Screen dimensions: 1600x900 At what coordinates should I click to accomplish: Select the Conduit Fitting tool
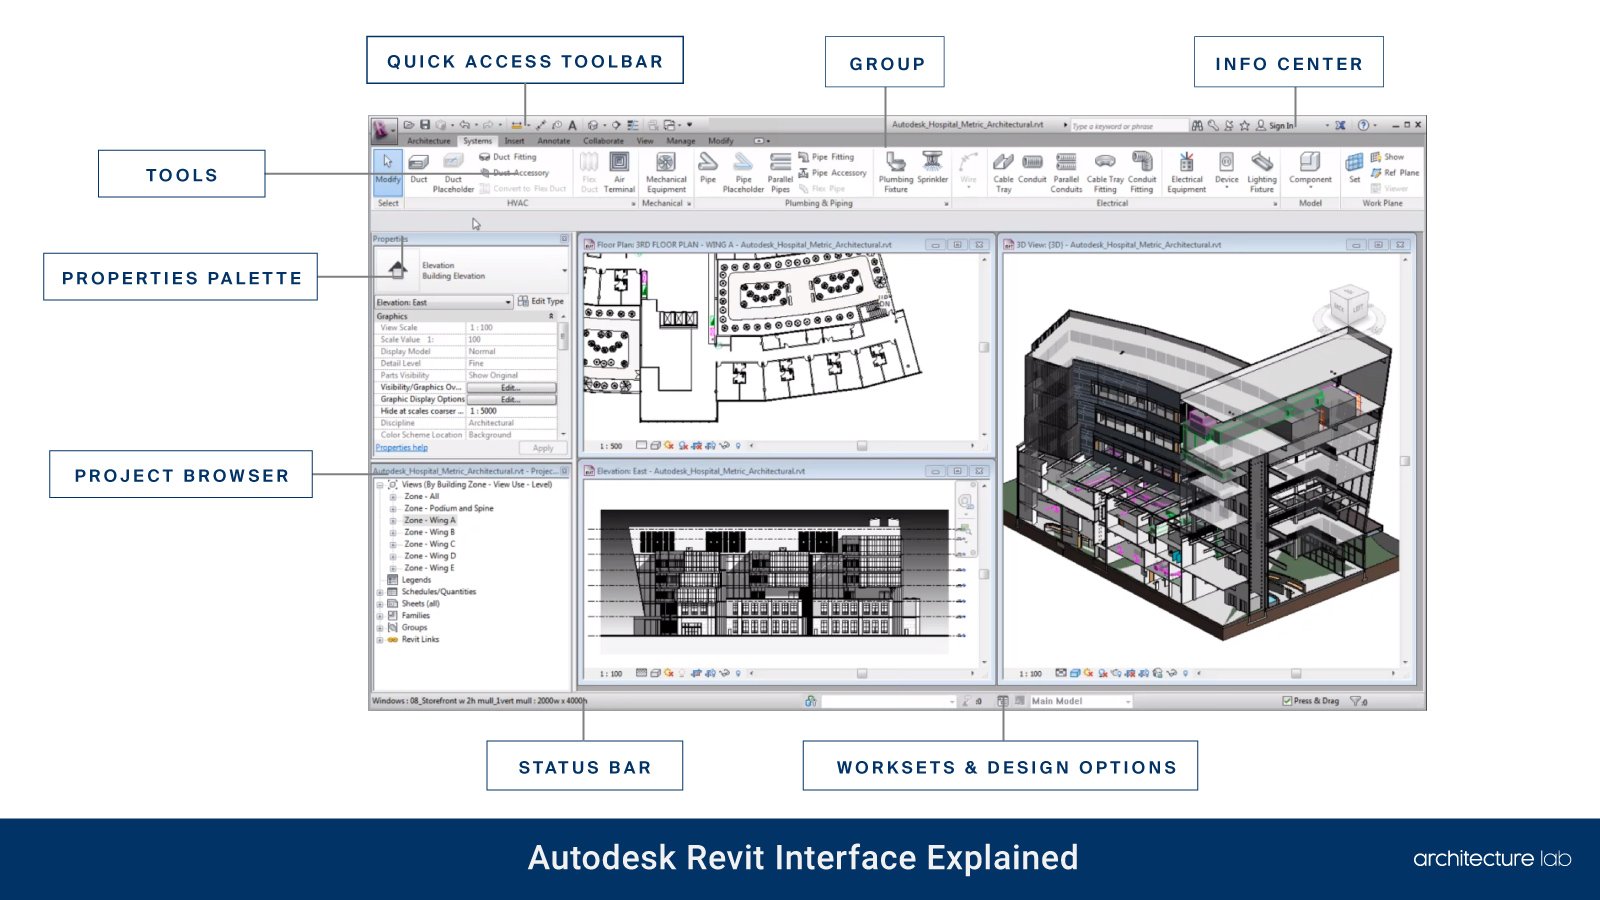click(x=1142, y=172)
